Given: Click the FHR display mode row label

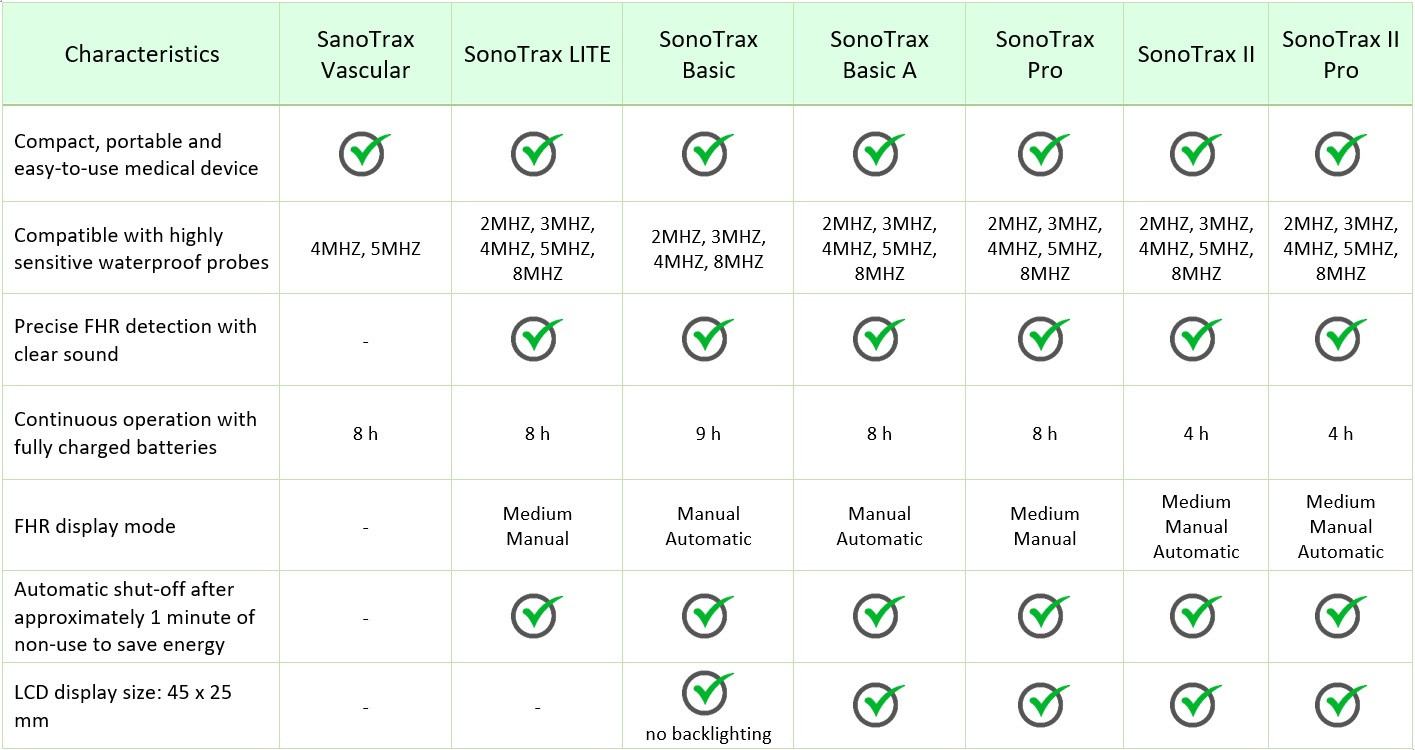Looking at the screenshot, I should point(95,526).
